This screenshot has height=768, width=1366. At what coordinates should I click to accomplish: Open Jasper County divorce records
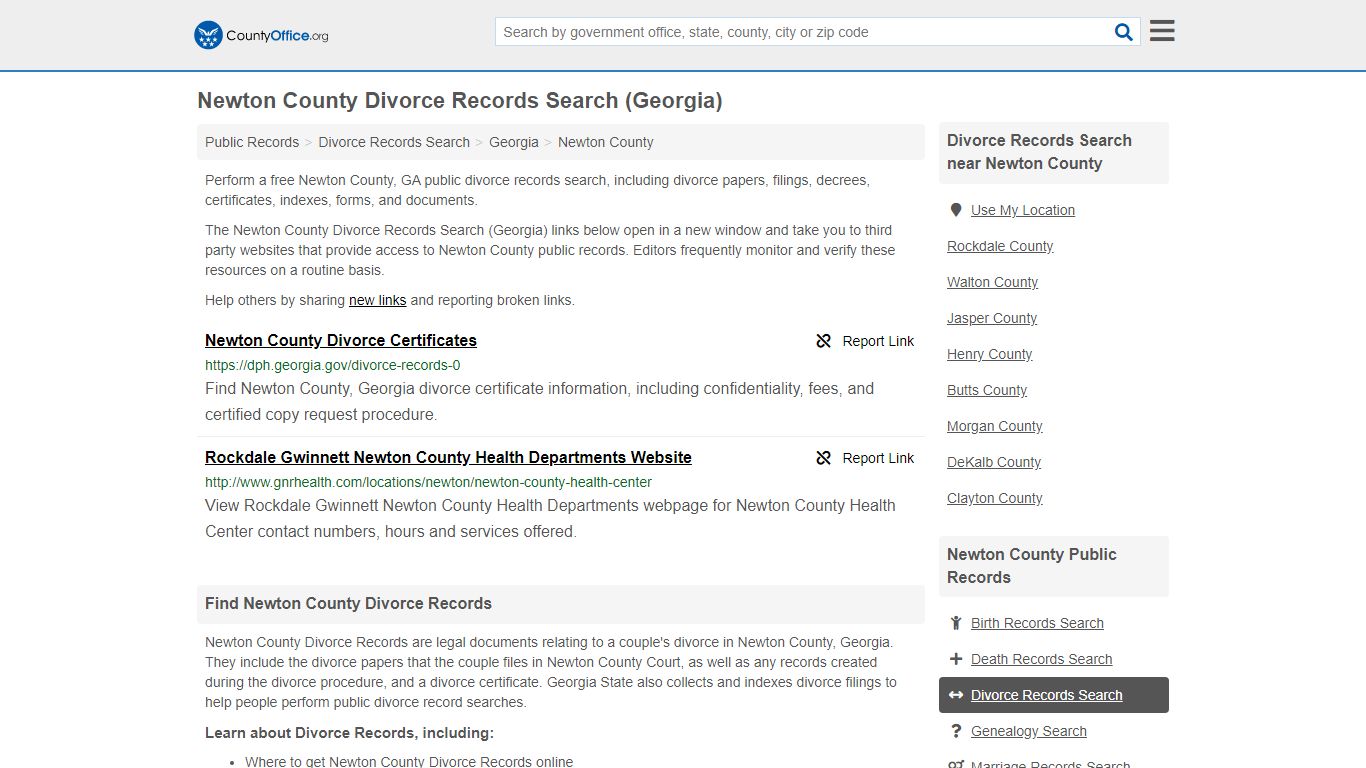(992, 318)
